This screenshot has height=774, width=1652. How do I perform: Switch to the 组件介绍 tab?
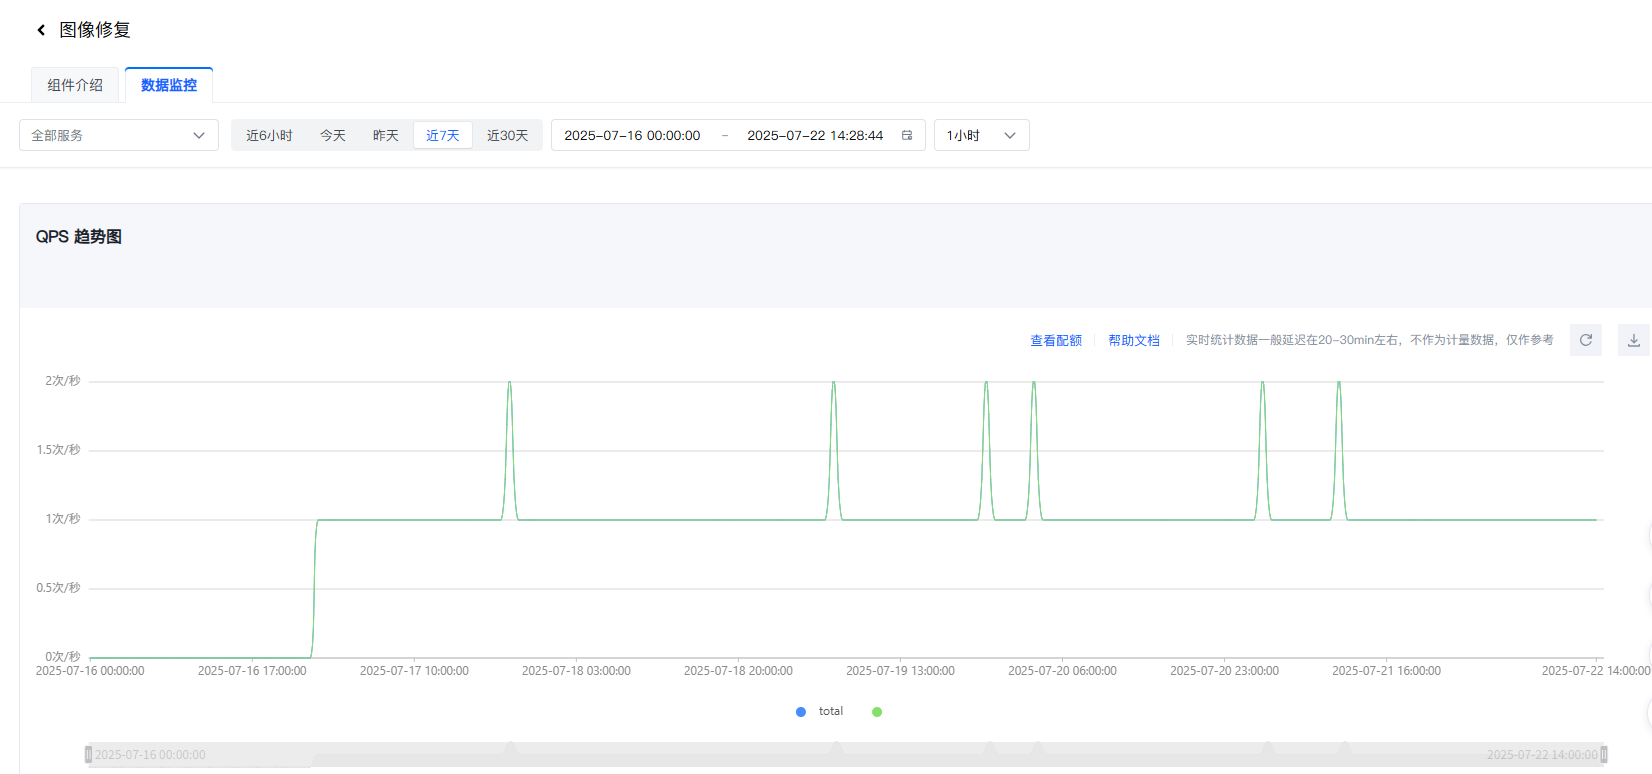click(75, 85)
